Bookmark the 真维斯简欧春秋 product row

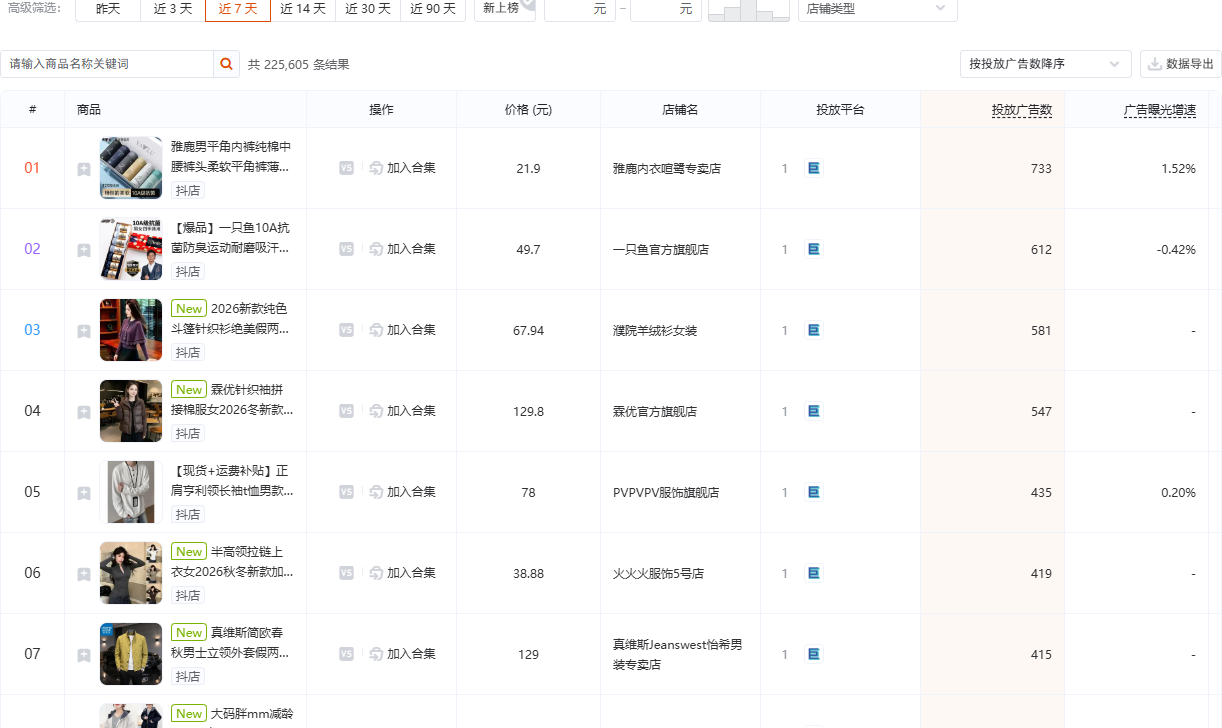pos(84,655)
